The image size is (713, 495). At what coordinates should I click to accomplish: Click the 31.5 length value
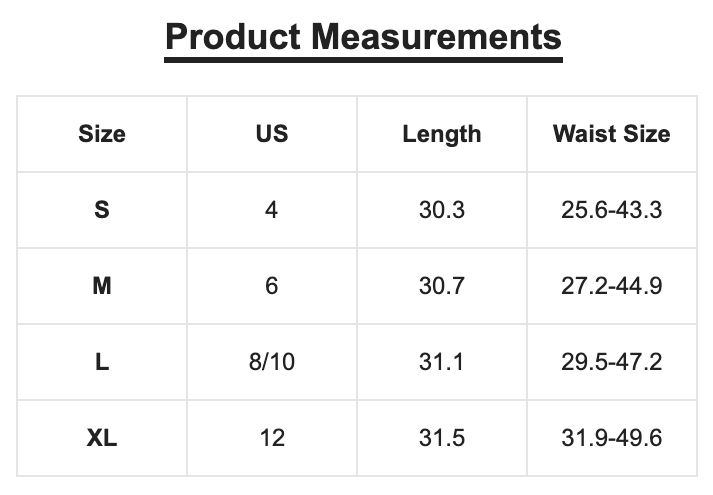pyautogui.click(x=442, y=438)
